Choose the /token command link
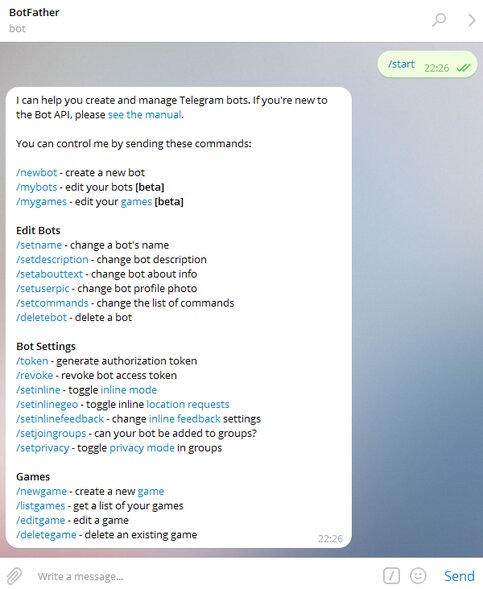Image resolution: width=483 pixels, height=589 pixels. [32, 361]
